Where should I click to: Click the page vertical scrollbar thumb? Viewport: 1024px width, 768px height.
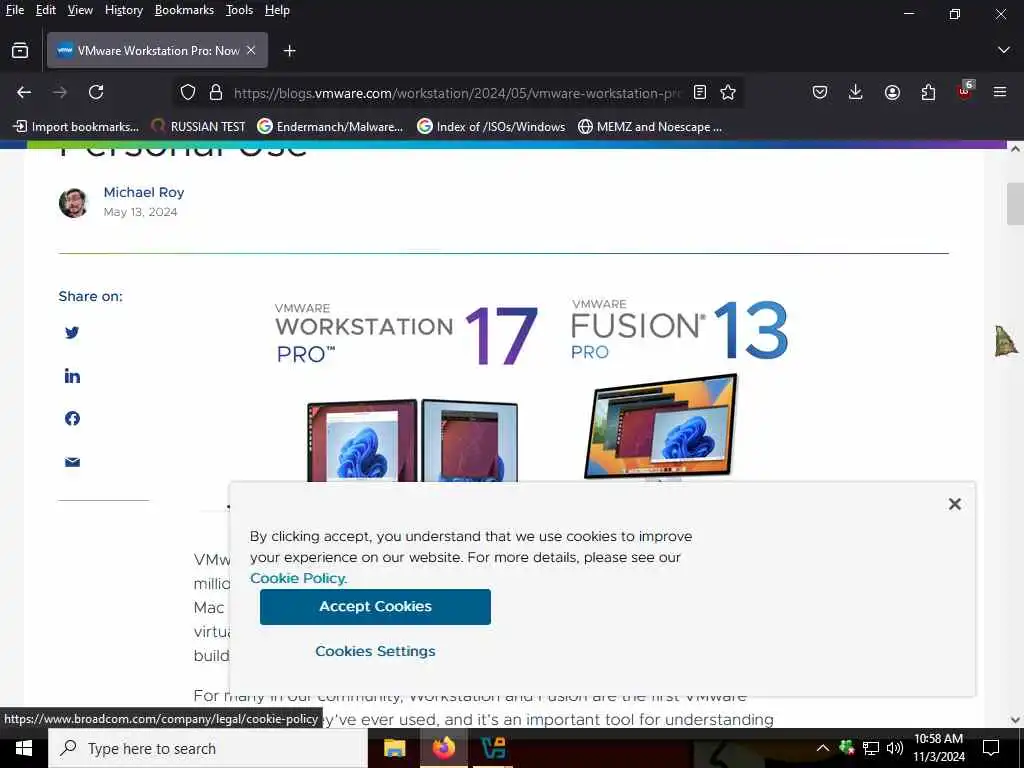[1015, 204]
